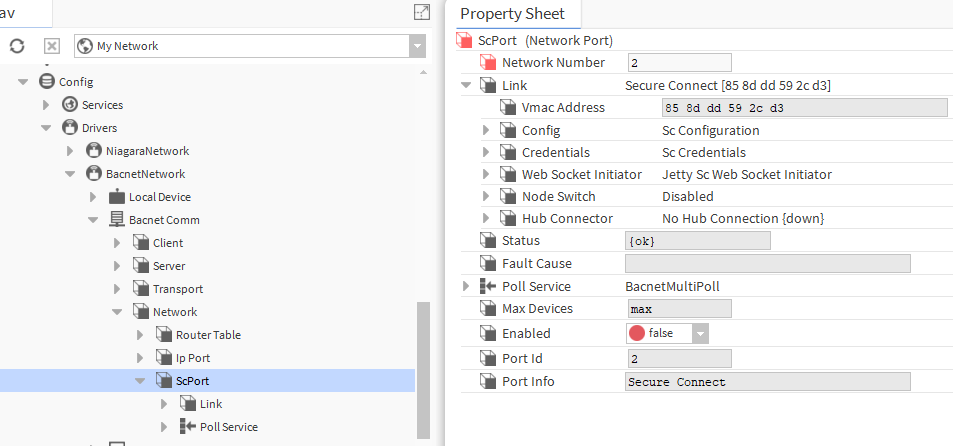Click the Bacnet Comm icon in tree
The image size is (953, 446).
pos(117,220)
